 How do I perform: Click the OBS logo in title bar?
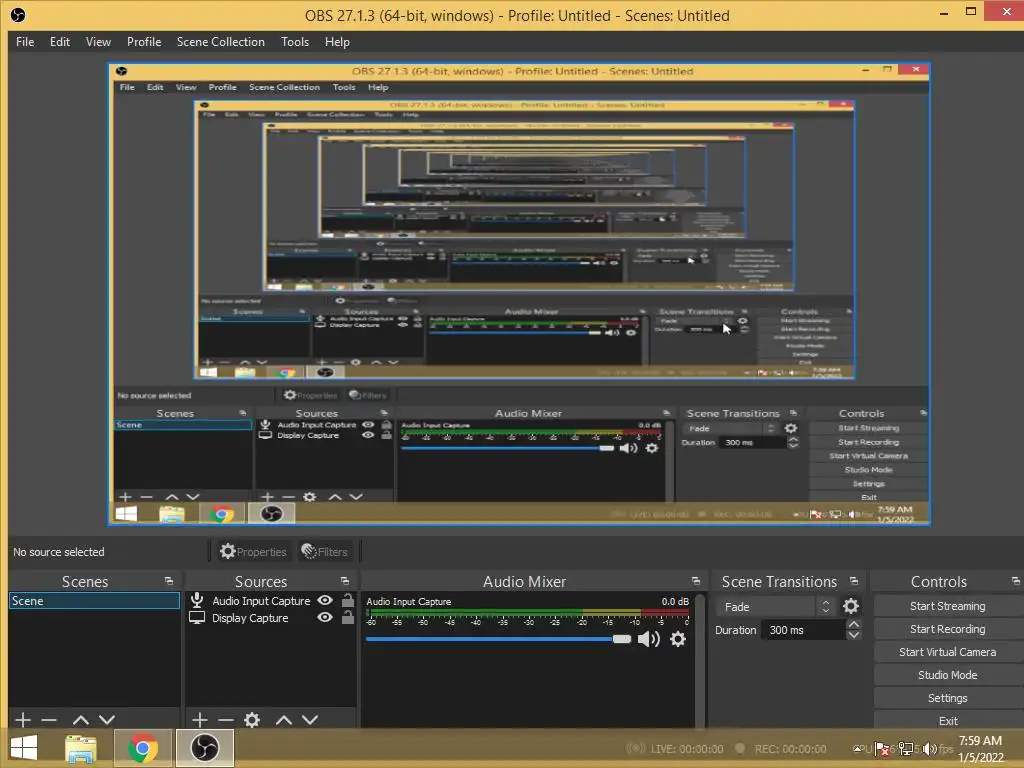coord(18,15)
